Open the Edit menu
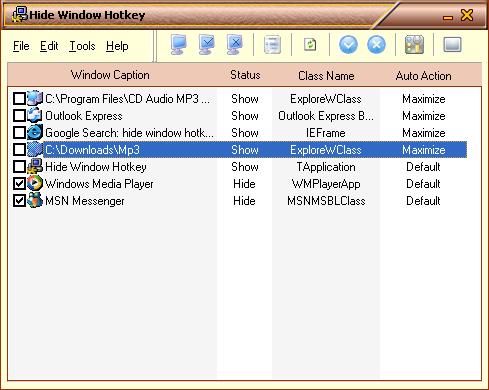This screenshot has width=489, height=390. 49,46
